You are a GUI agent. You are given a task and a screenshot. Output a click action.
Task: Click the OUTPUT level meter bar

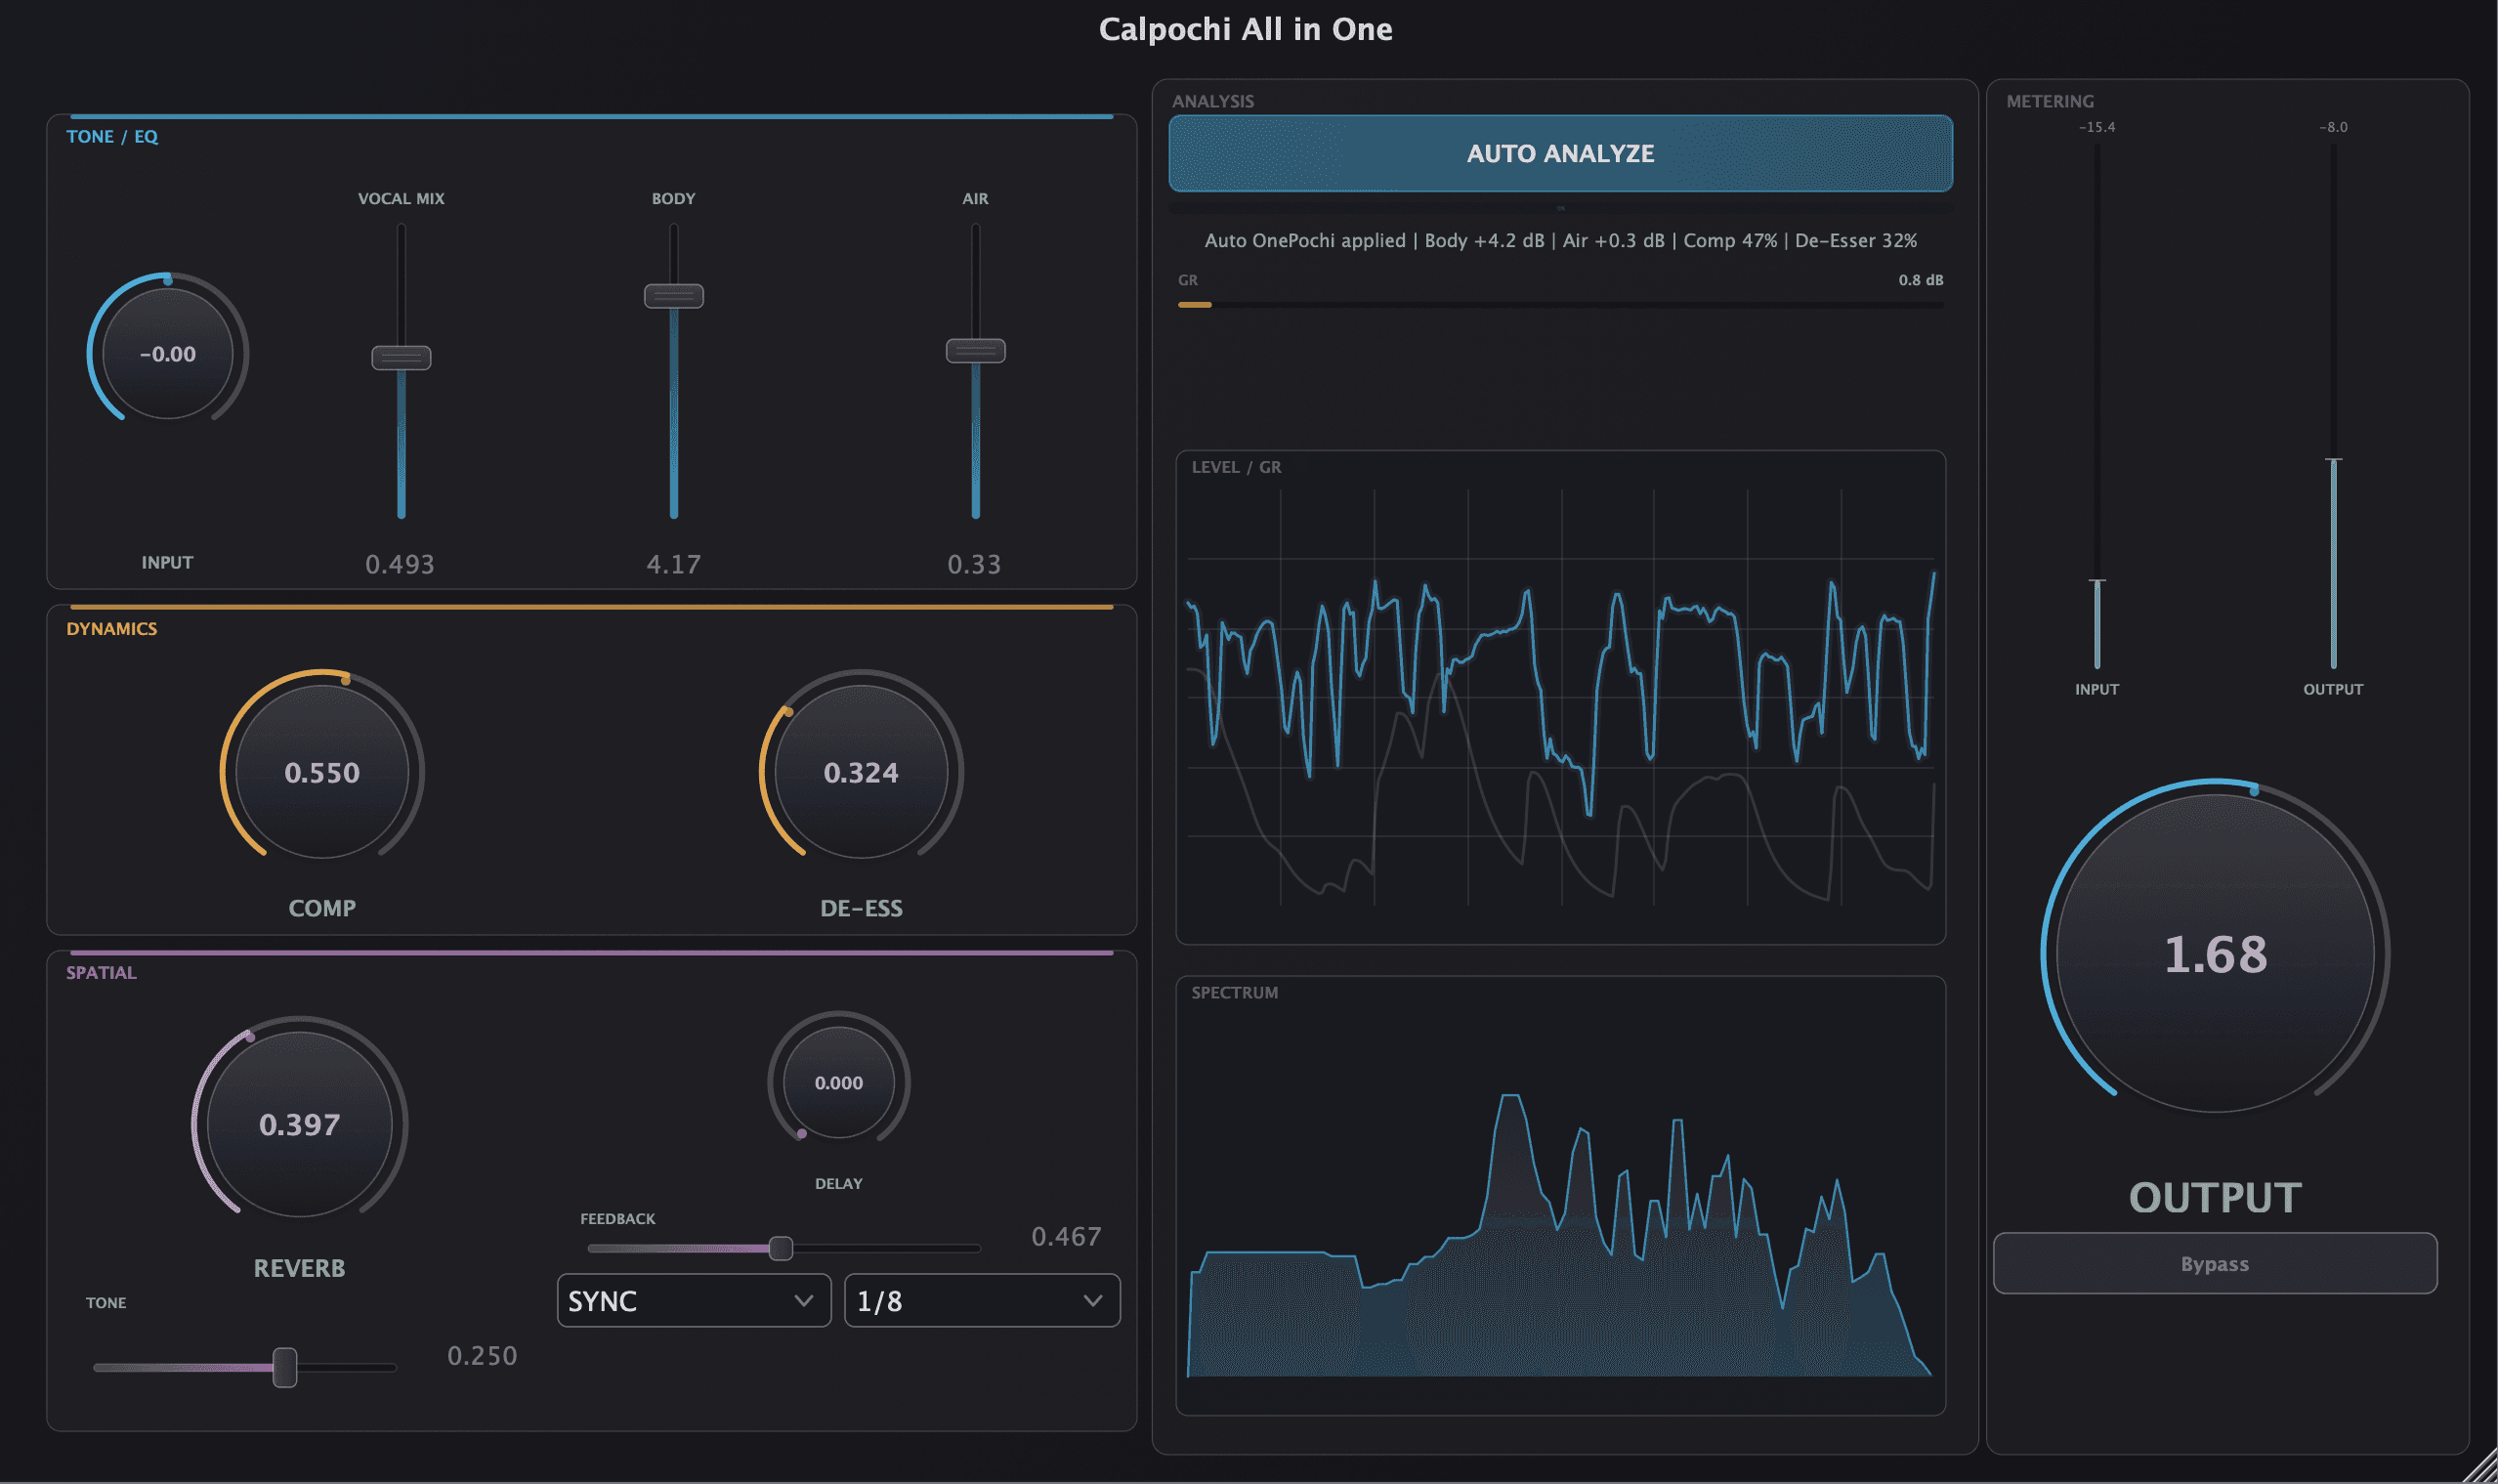(x=2333, y=560)
